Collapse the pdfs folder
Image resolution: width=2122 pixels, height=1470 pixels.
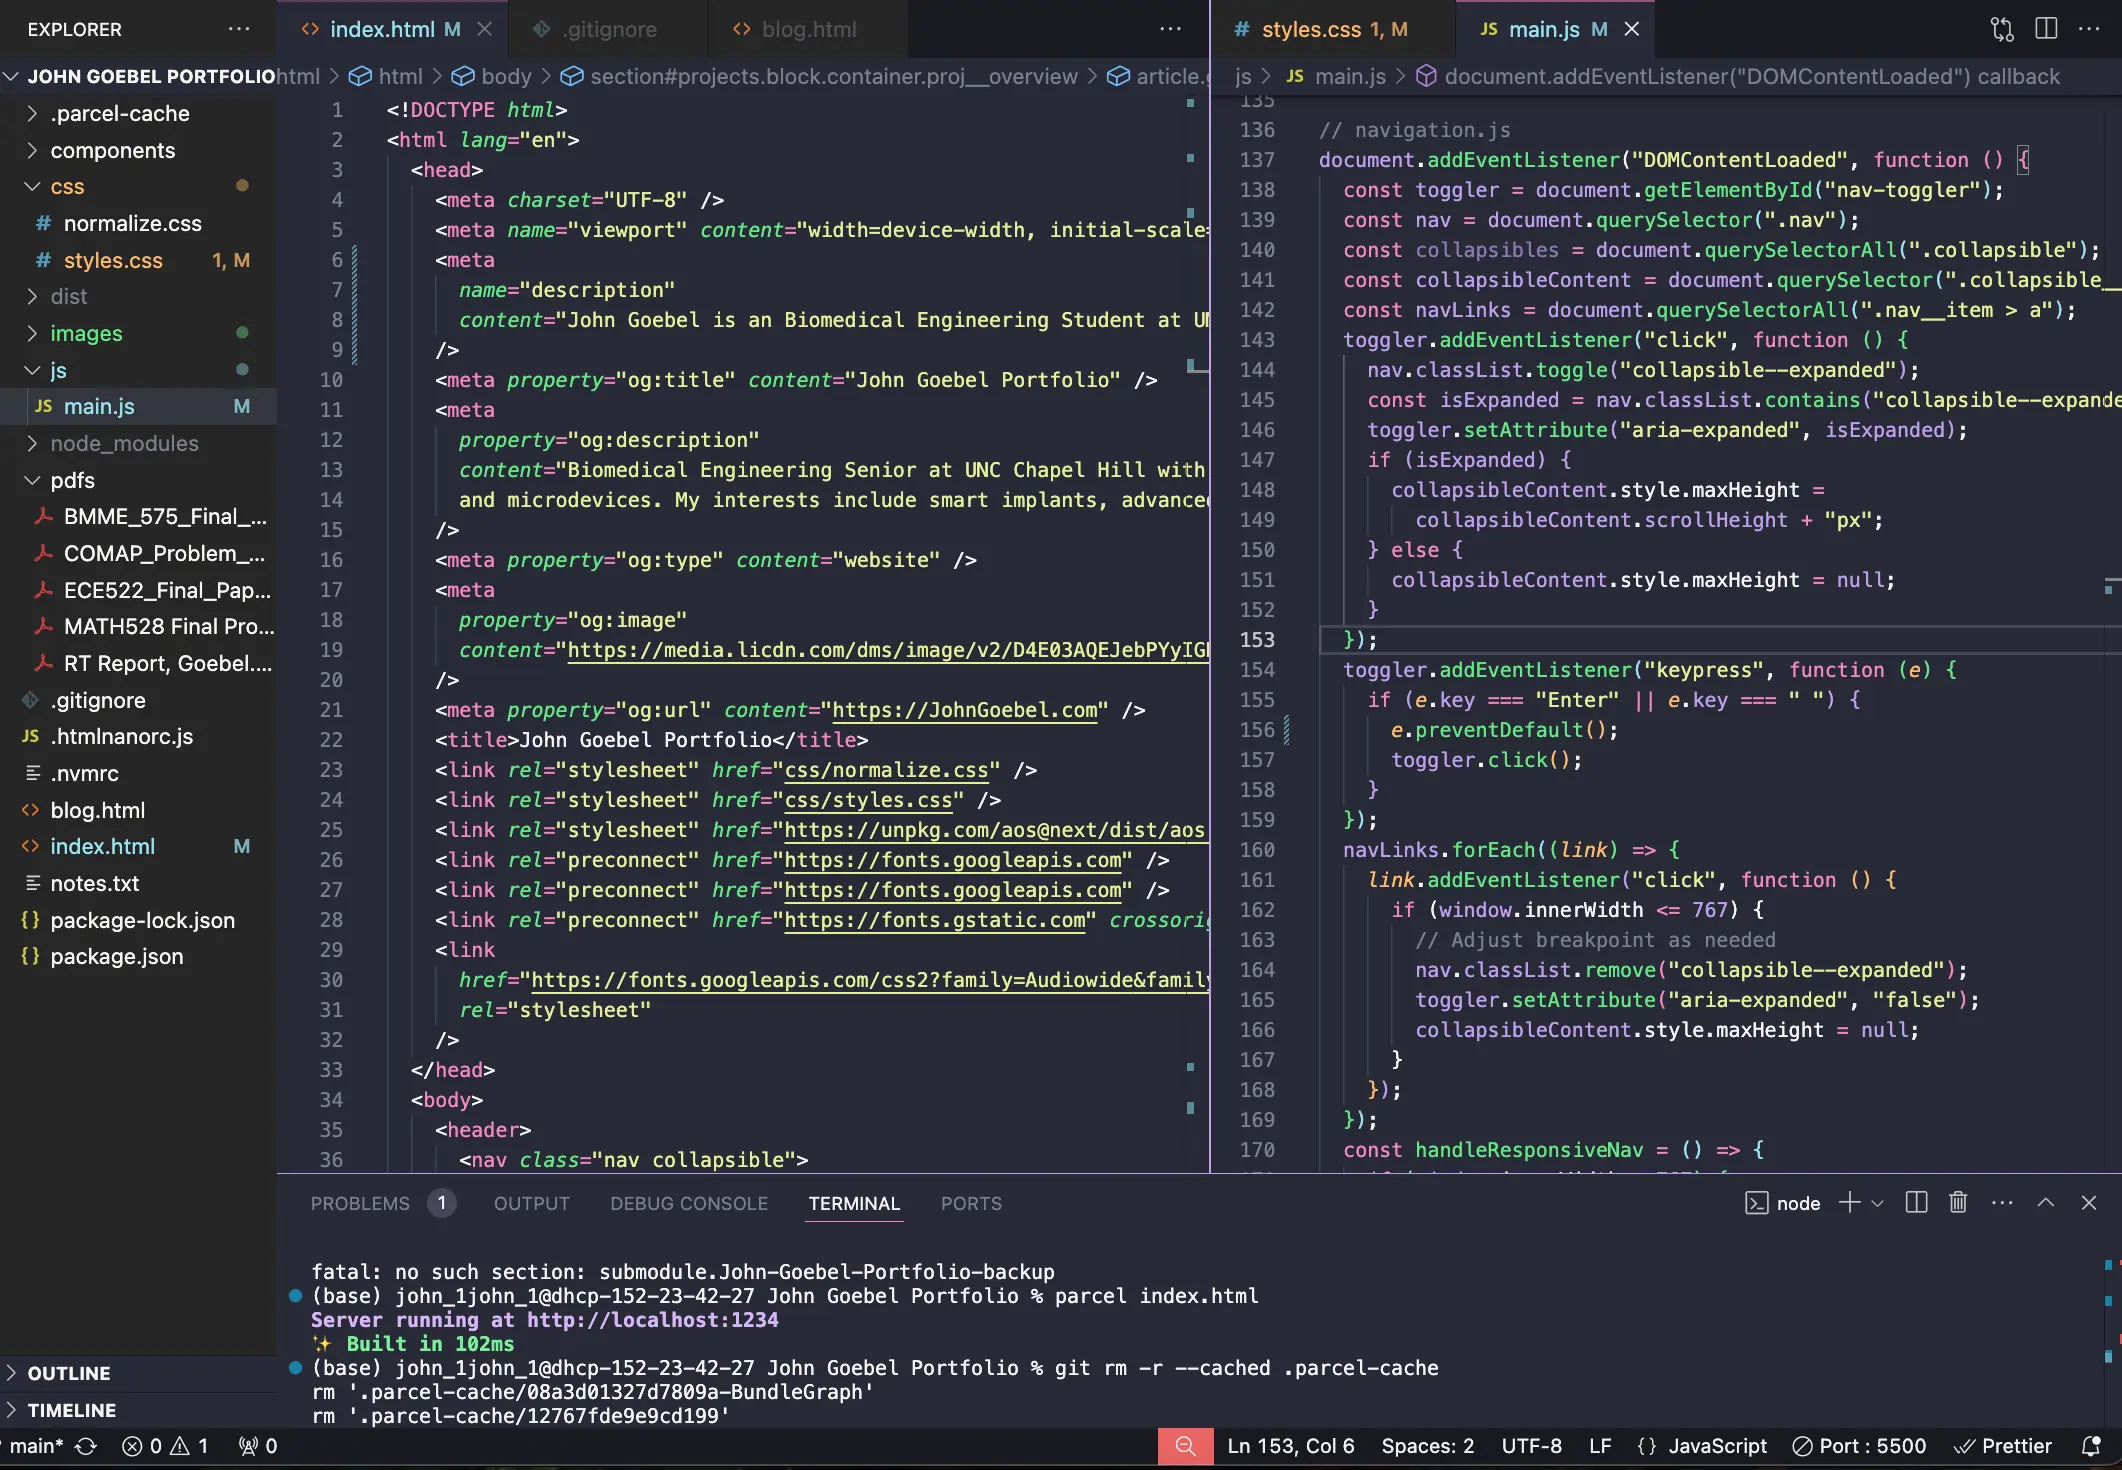(72, 480)
